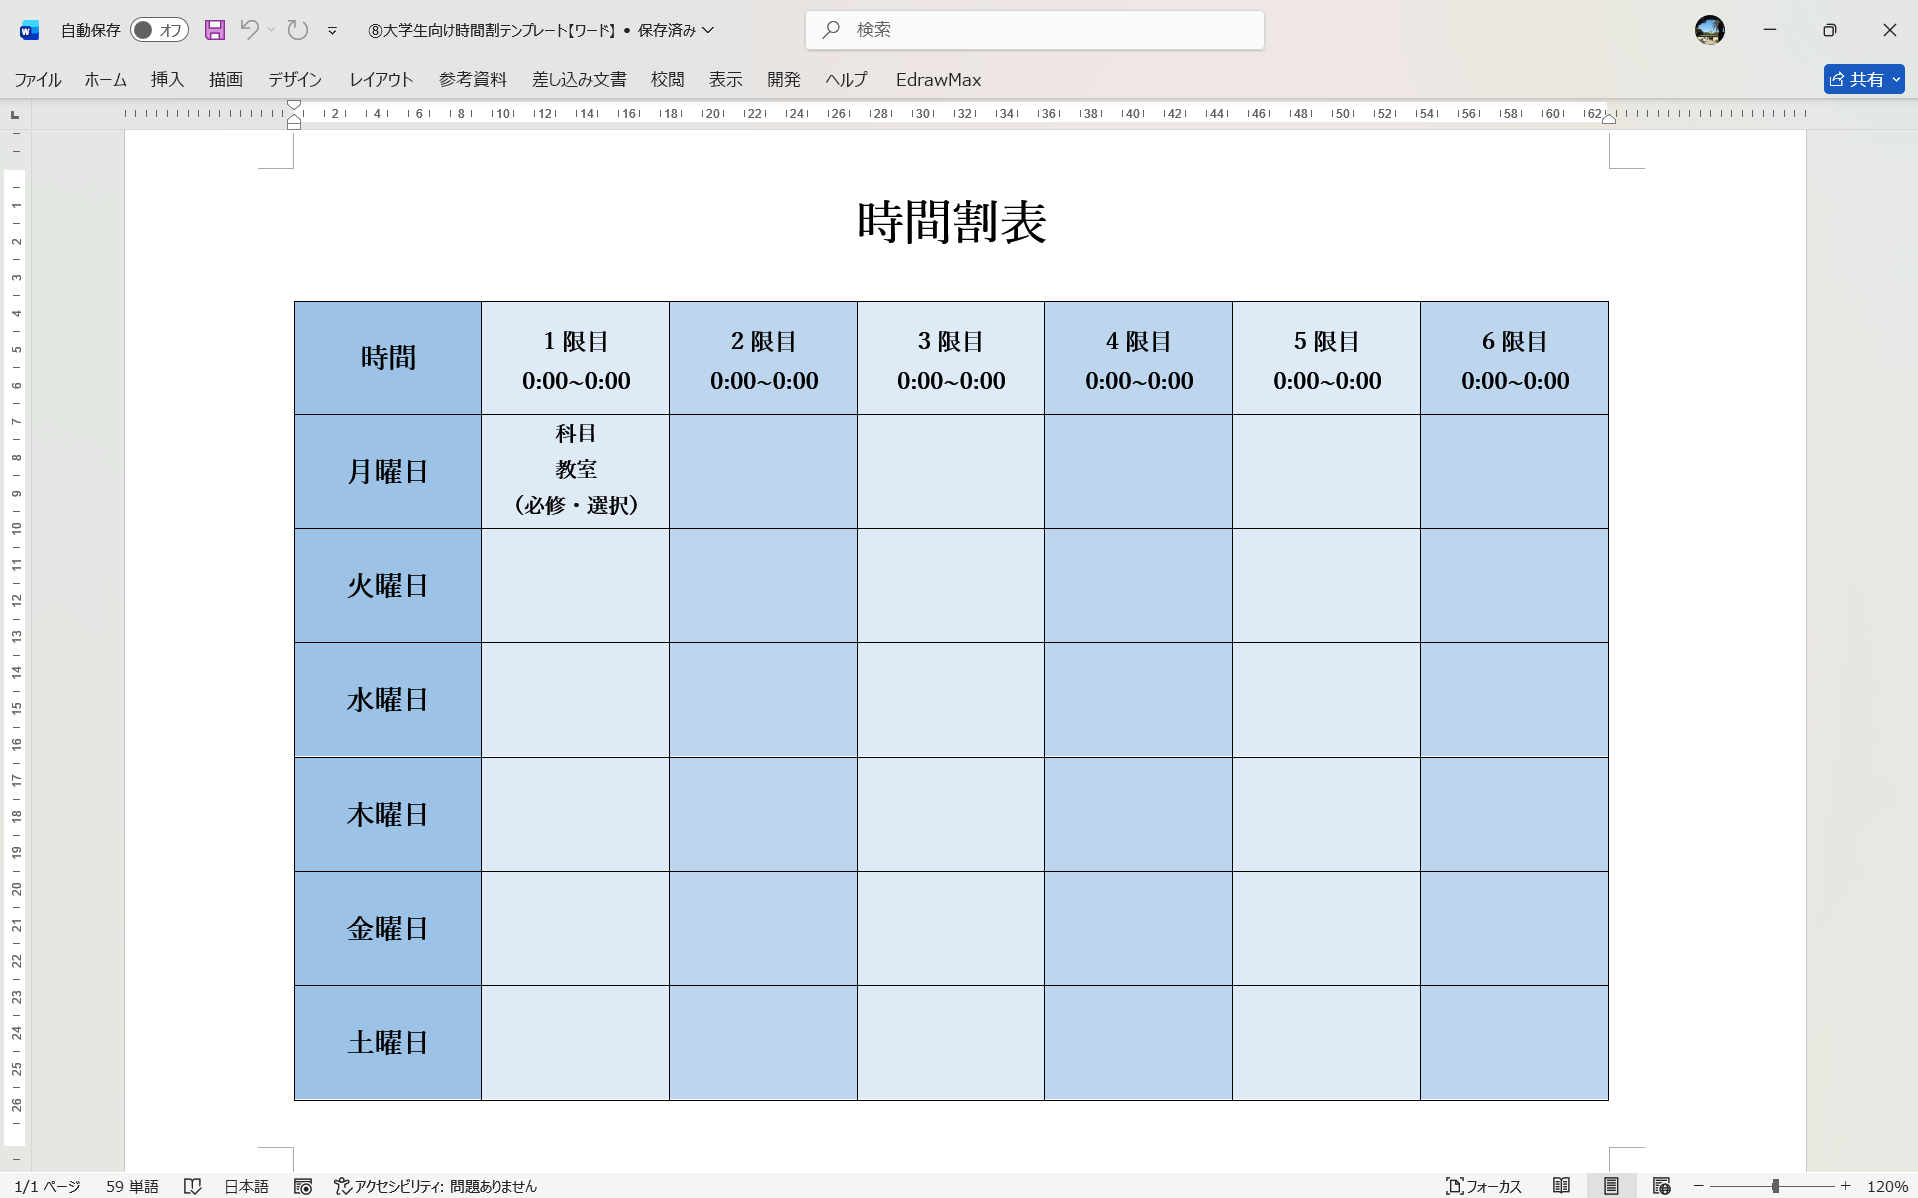Click inside the 検索 search box
The height and width of the screenshot is (1198, 1918).
[x=1035, y=30]
